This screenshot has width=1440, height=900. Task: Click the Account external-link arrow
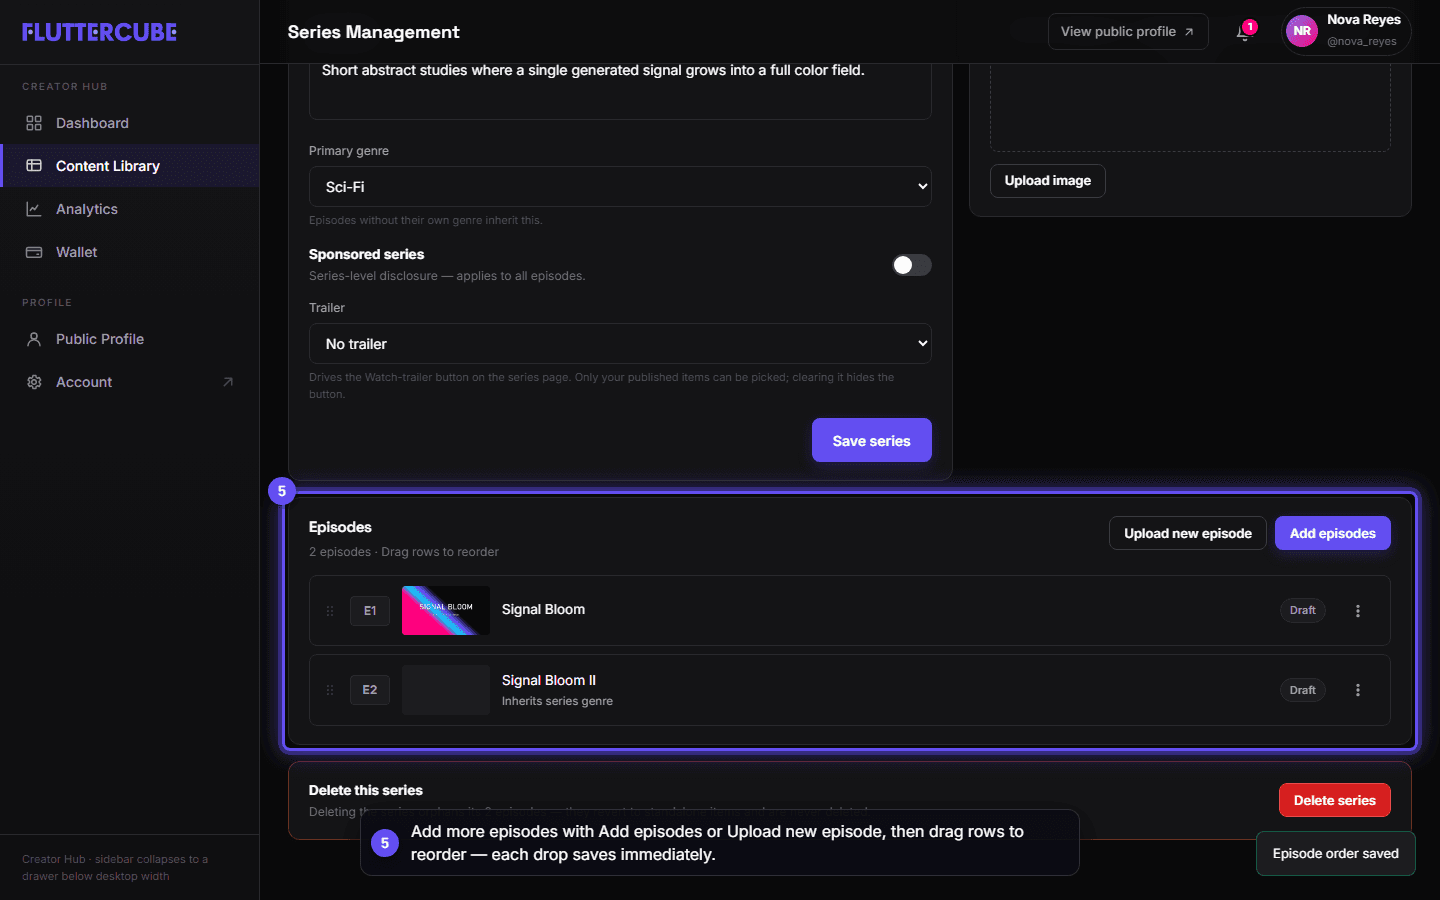coord(228,382)
